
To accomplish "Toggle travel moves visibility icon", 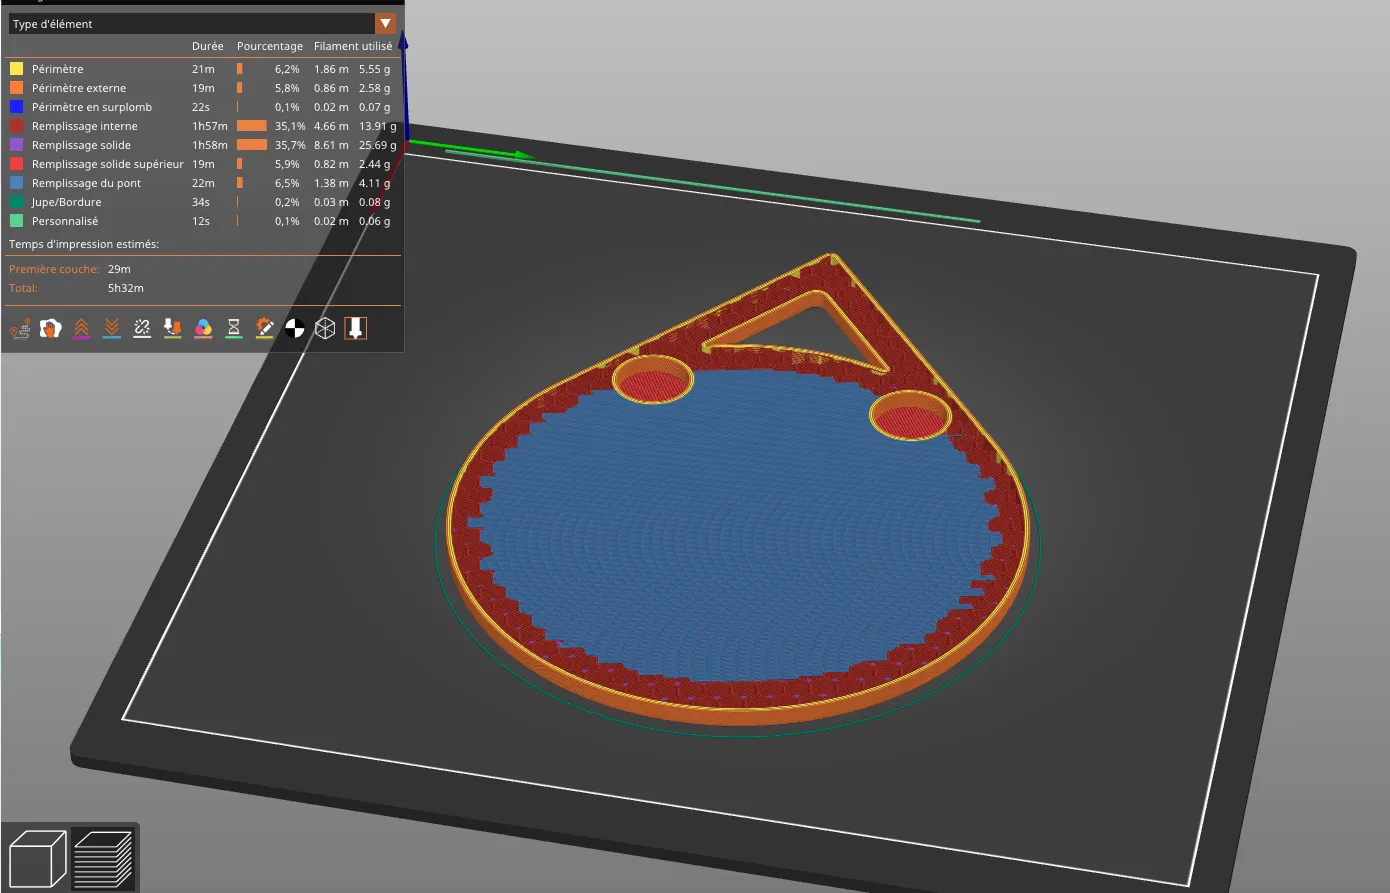I will (21, 328).
